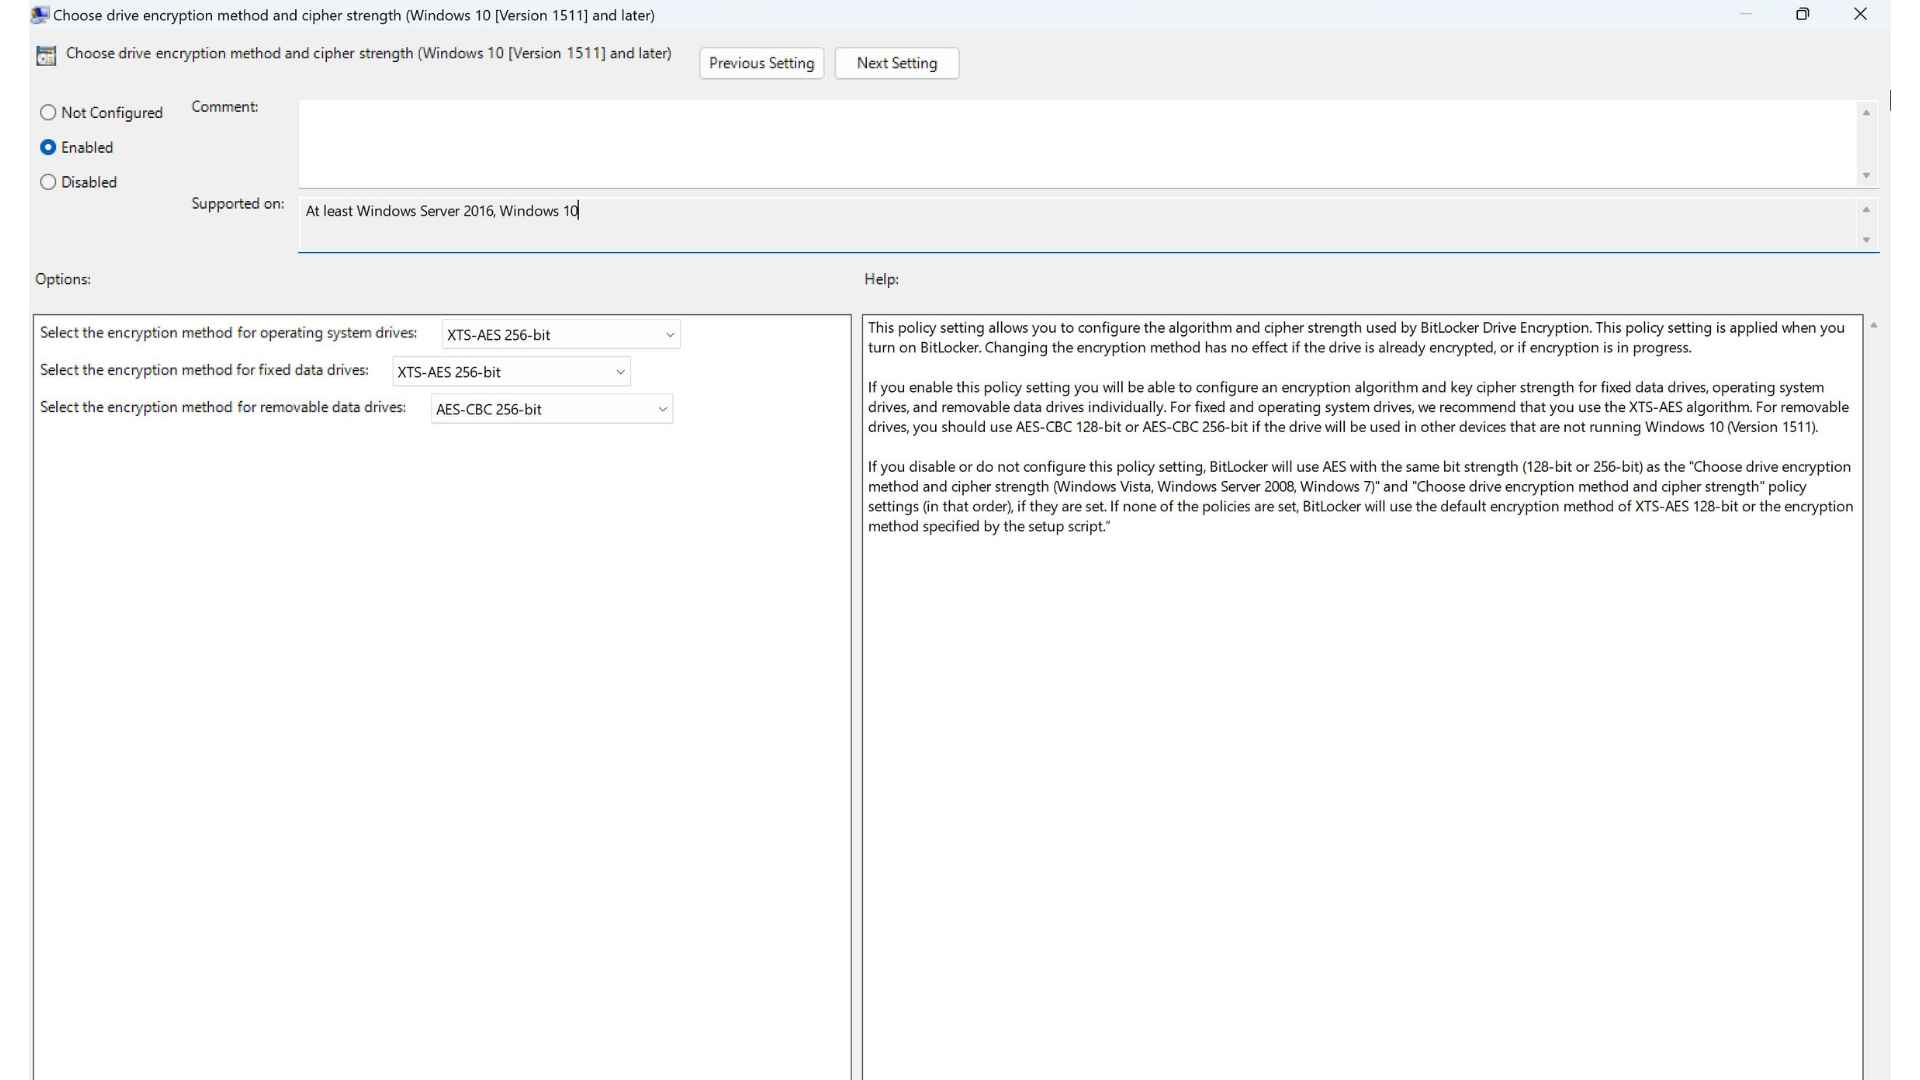Screen dimensions: 1920x1080
Task: Select AES-CBC 256-bit for removable data drives
Action: pyautogui.click(x=547, y=407)
